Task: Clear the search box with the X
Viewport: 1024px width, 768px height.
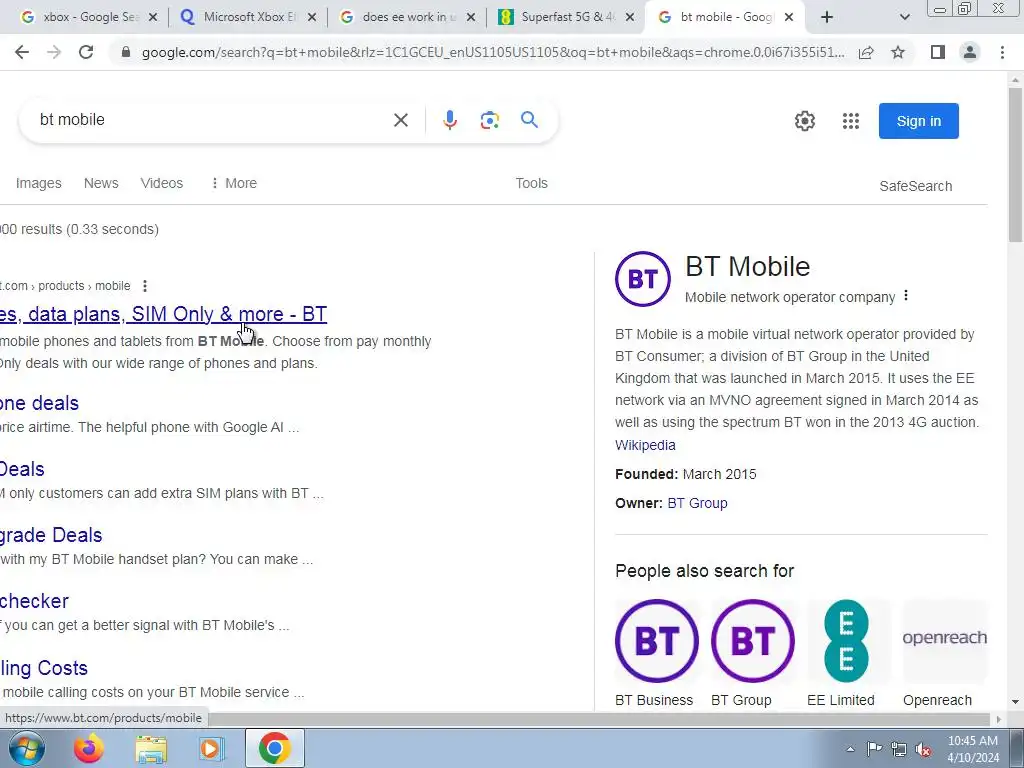Action: pos(401,120)
